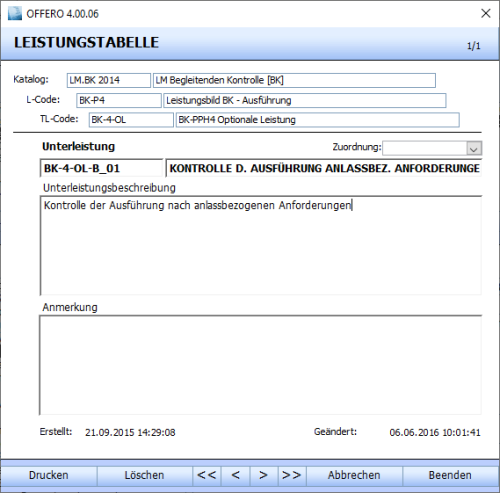Click the TL-Code field BK-4-OL
The width and height of the screenshot is (500, 493).
point(131,120)
